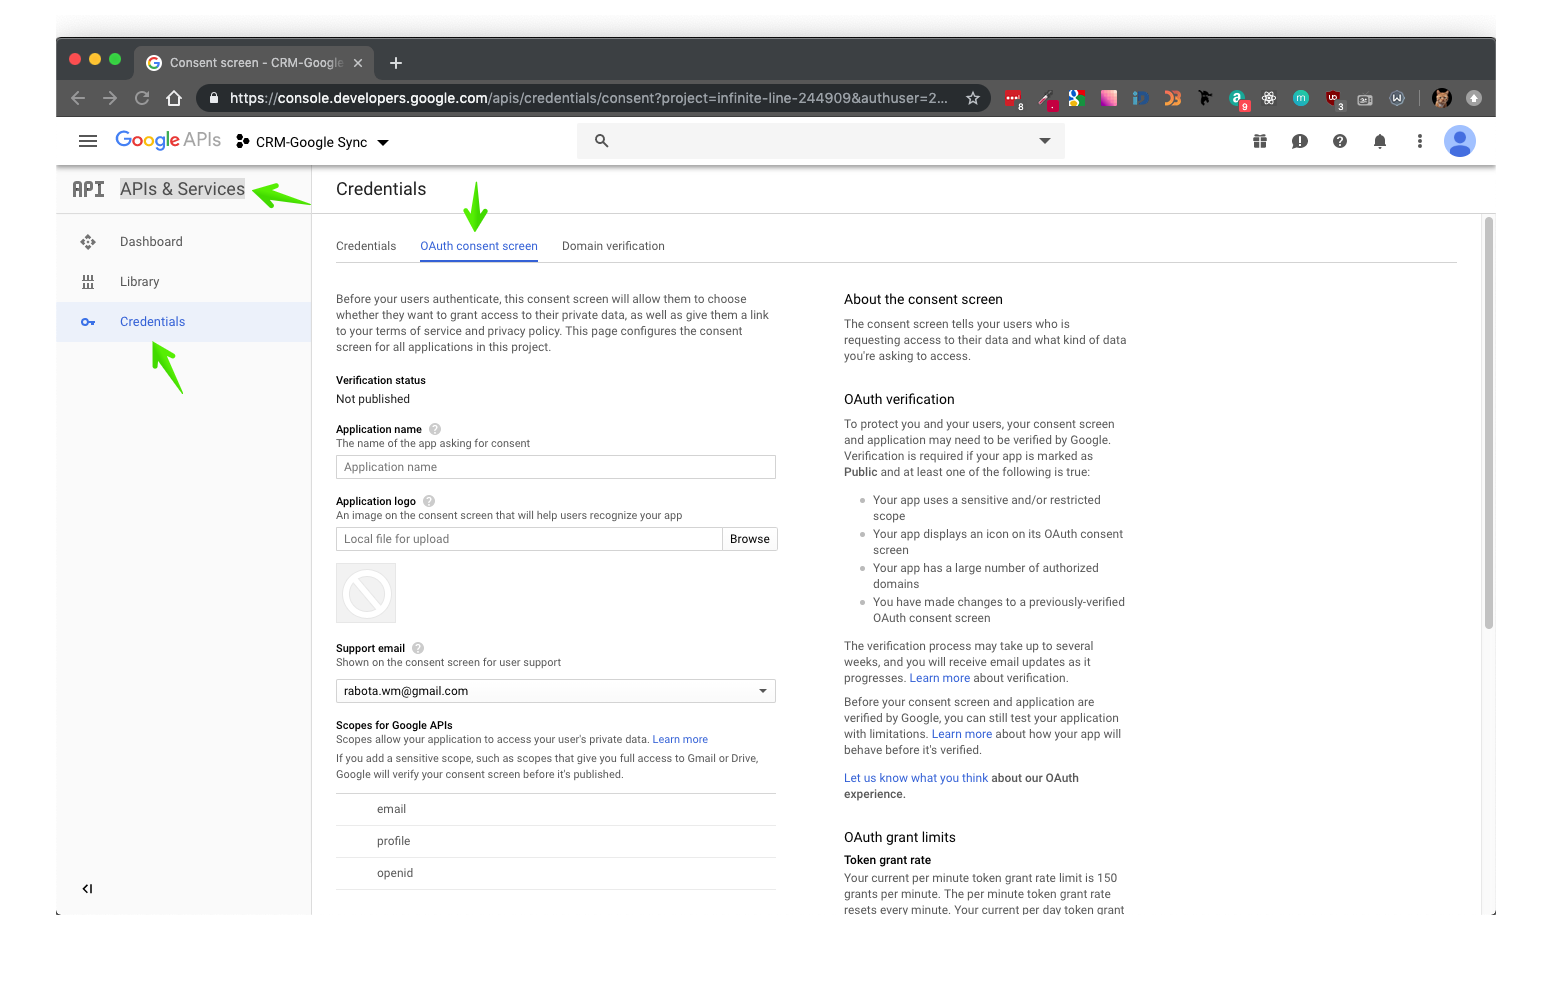Click the search magnifier icon
The width and height of the screenshot is (1552, 989).
click(x=601, y=141)
